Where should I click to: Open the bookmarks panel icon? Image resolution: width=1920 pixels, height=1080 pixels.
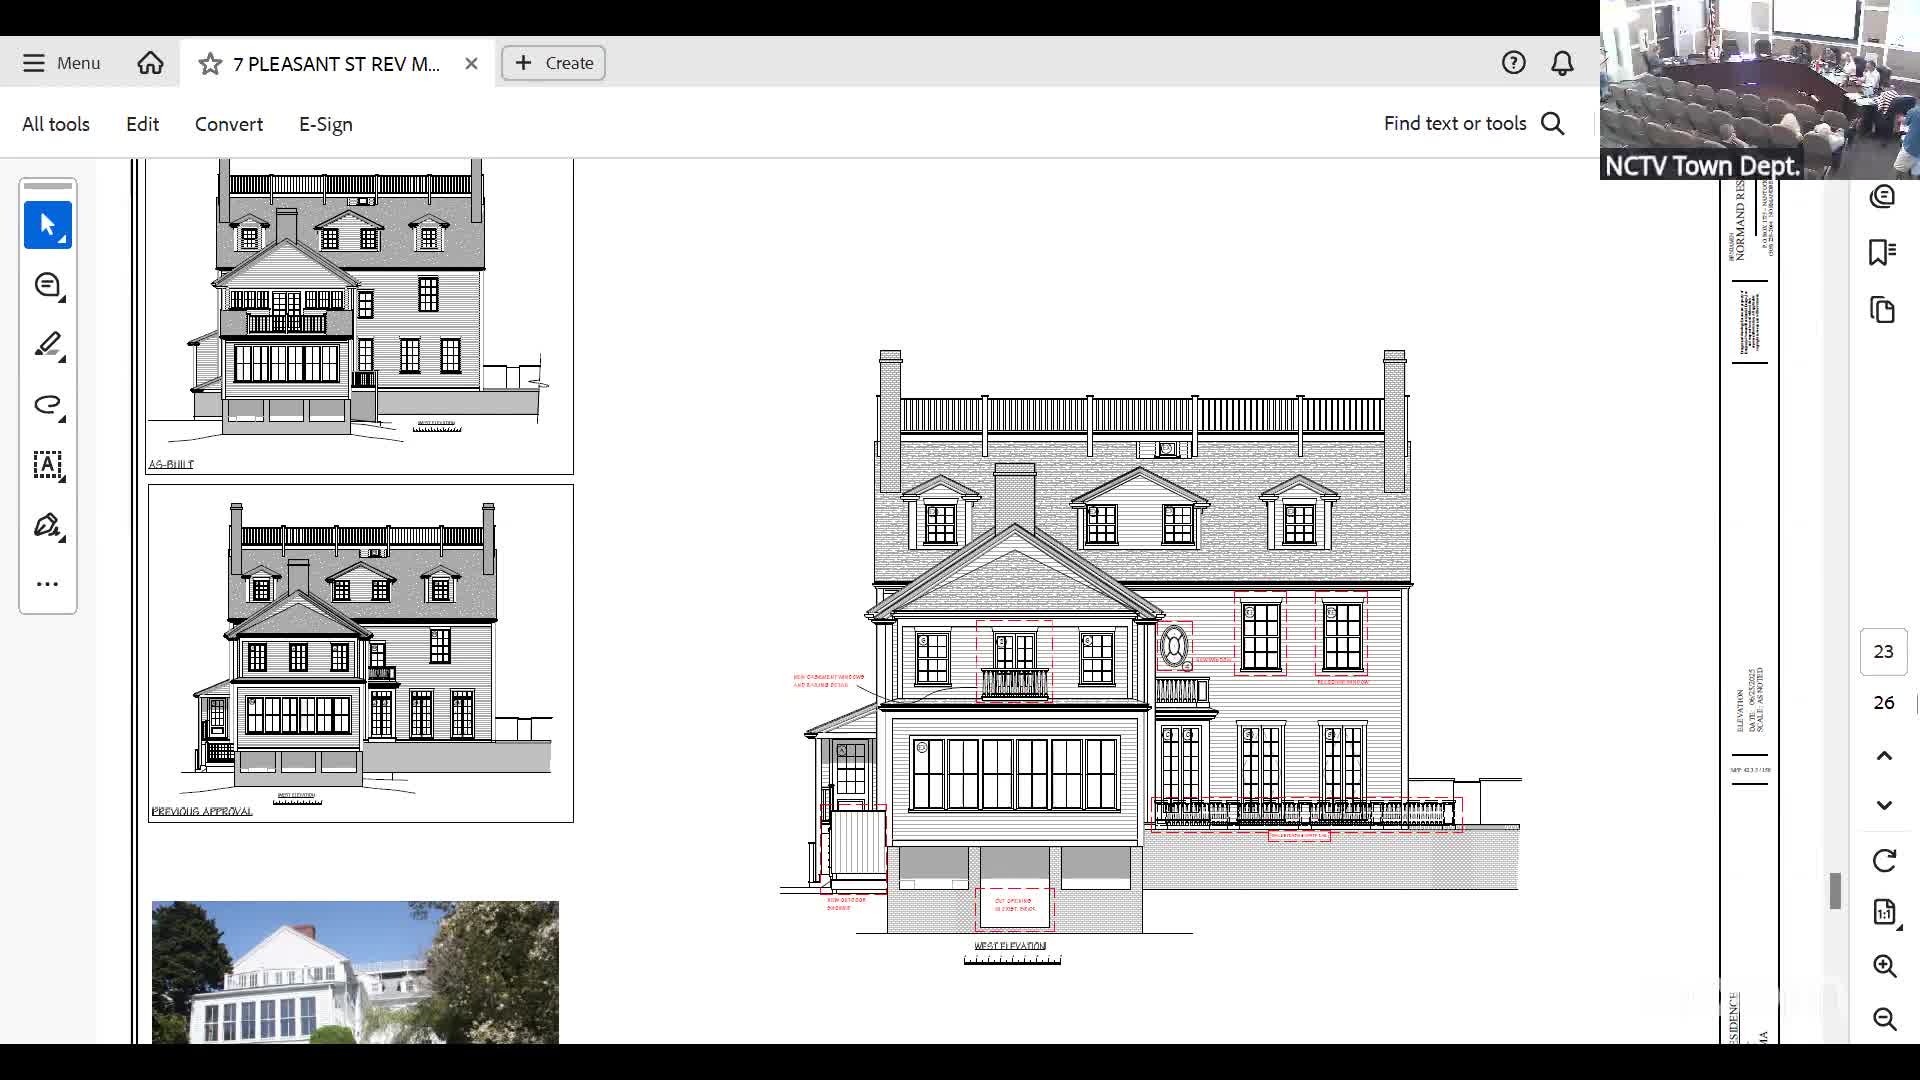(x=1883, y=252)
